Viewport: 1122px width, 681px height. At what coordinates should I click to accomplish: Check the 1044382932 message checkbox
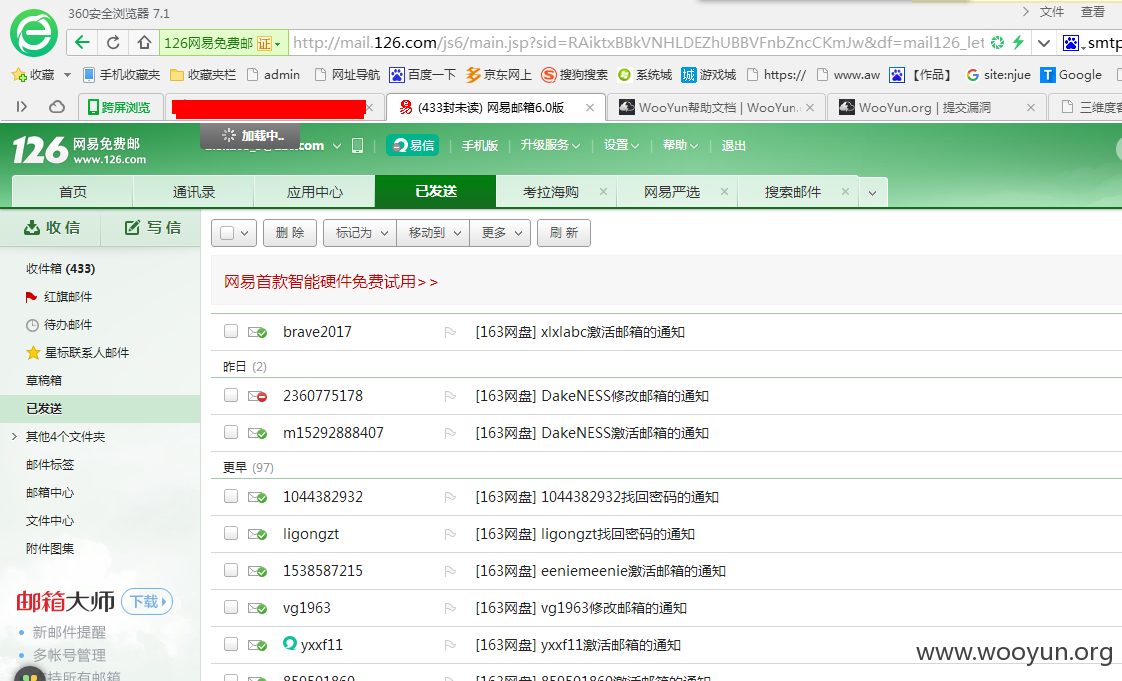tap(230, 496)
